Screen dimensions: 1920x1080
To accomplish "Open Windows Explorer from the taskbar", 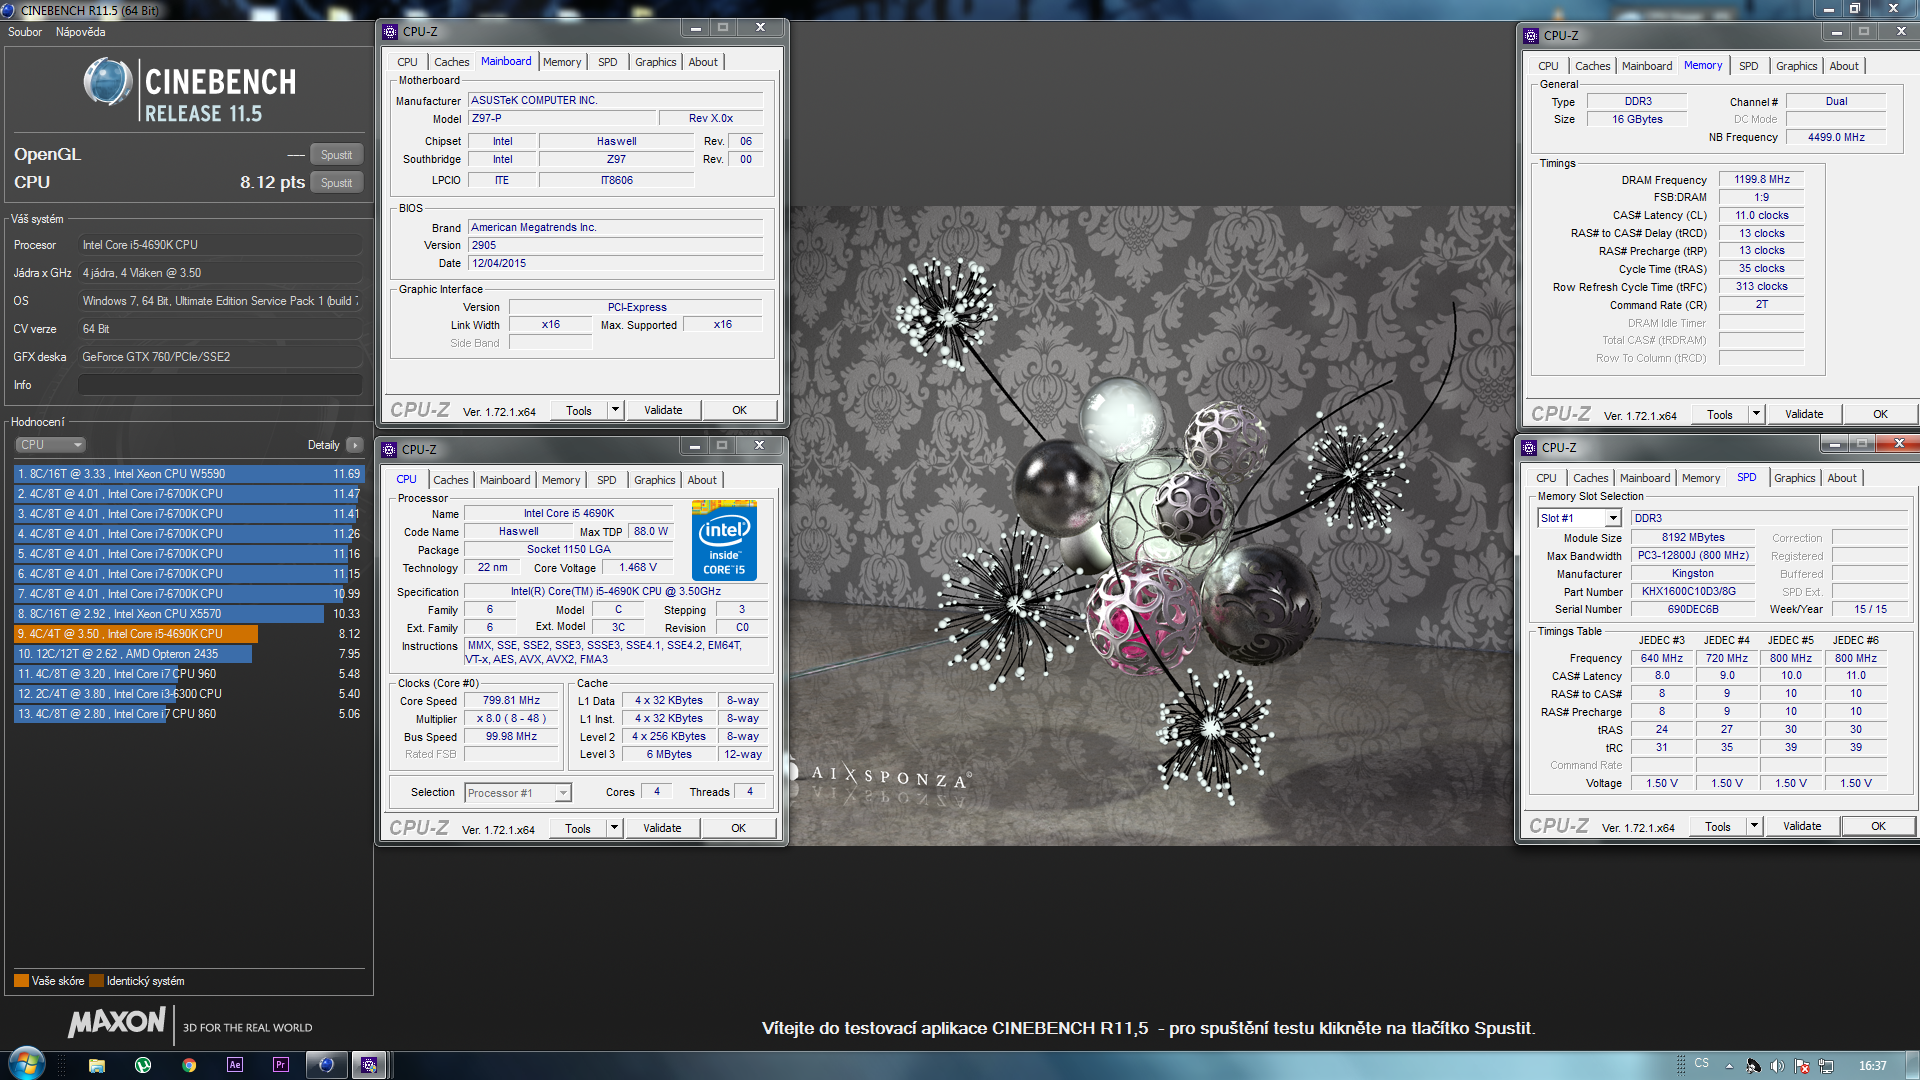I will (97, 1065).
